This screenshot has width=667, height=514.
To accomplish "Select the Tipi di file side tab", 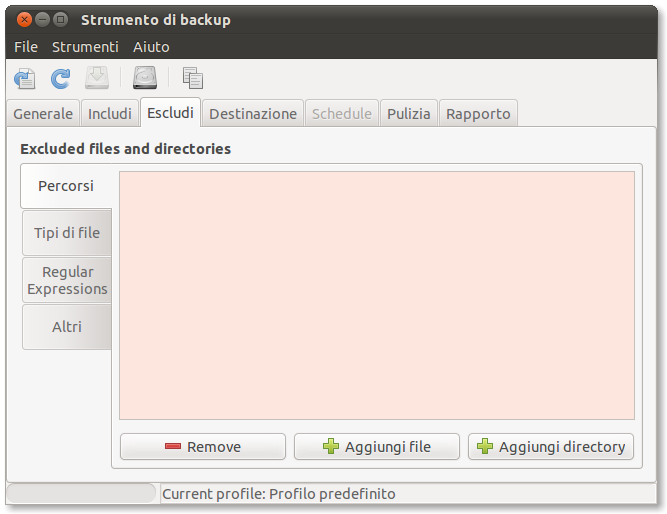I will (x=67, y=233).
